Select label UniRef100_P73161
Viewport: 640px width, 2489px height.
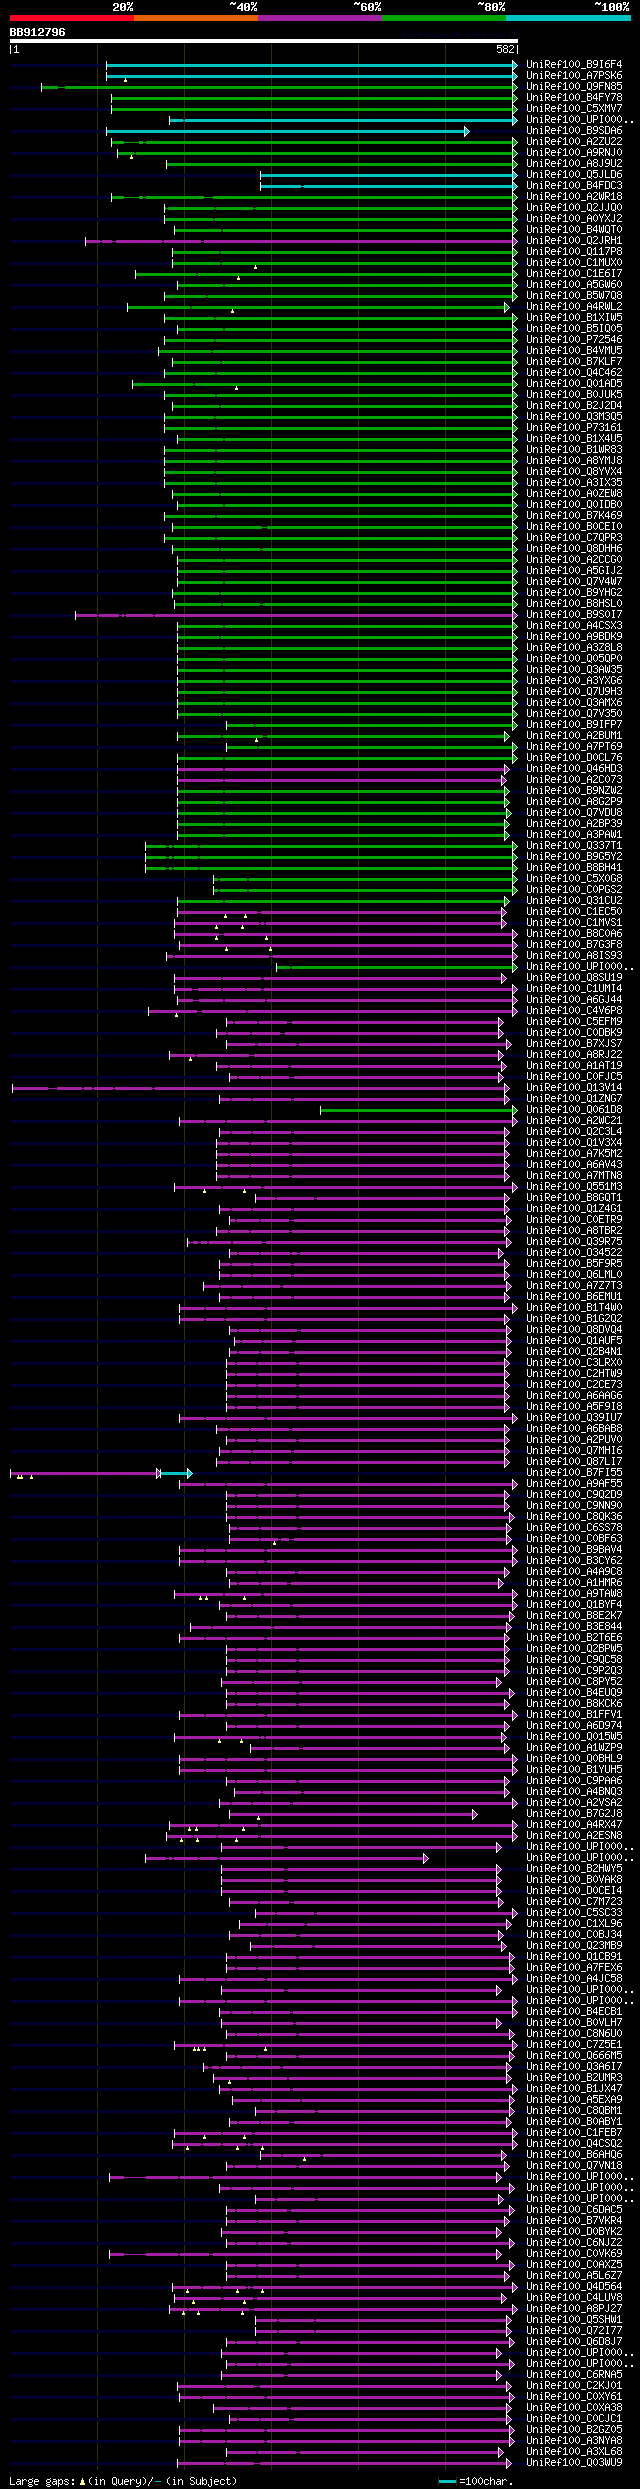[574, 428]
